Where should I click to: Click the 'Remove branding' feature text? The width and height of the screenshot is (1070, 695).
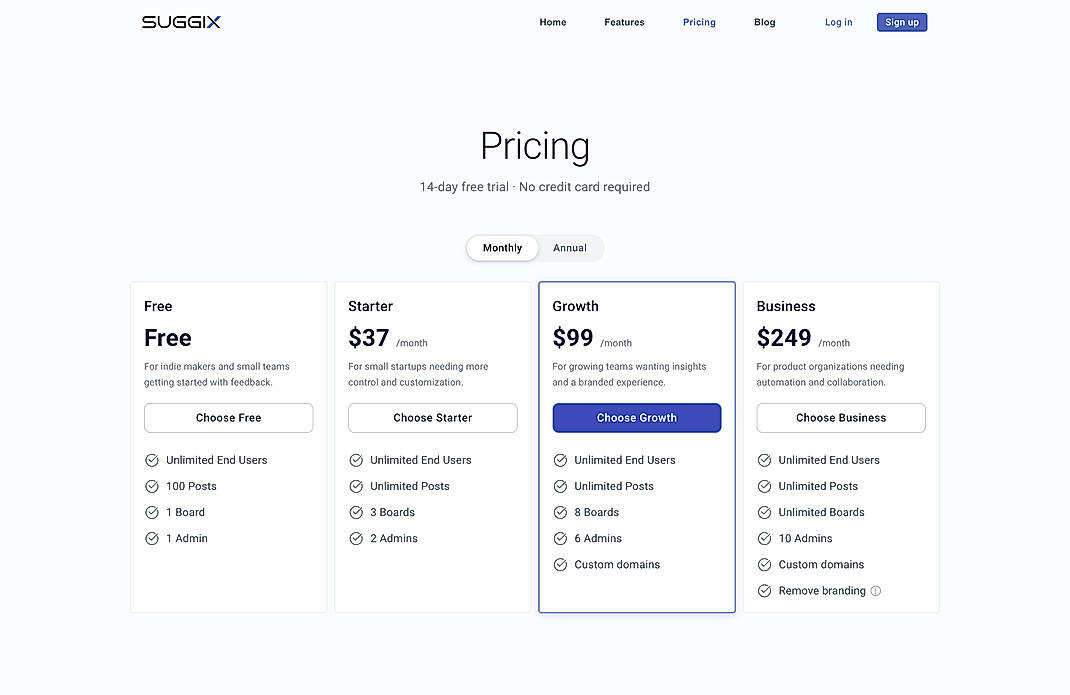coord(822,591)
